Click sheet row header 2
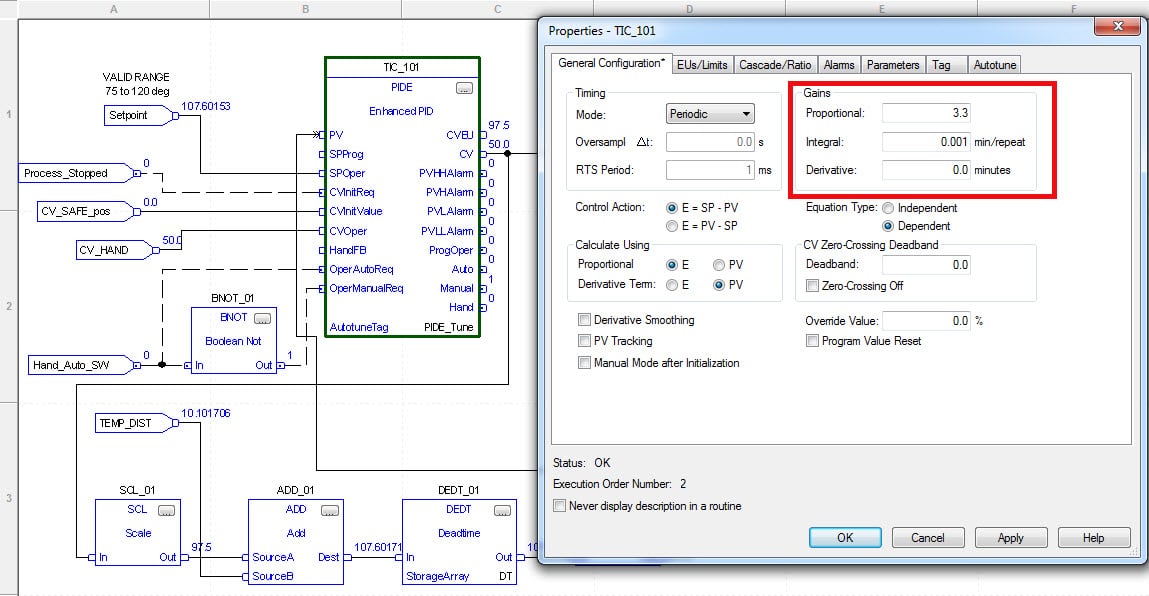 click(x=9, y=306)
